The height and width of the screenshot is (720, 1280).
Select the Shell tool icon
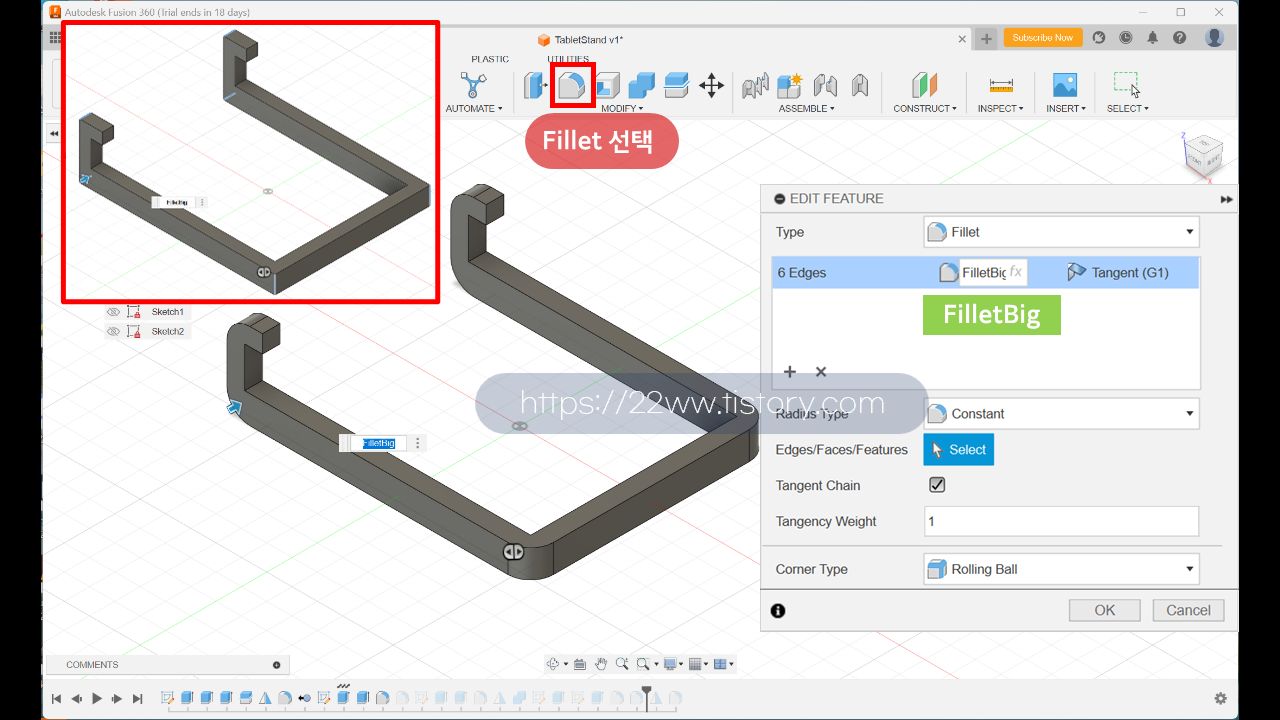[608, 86]
